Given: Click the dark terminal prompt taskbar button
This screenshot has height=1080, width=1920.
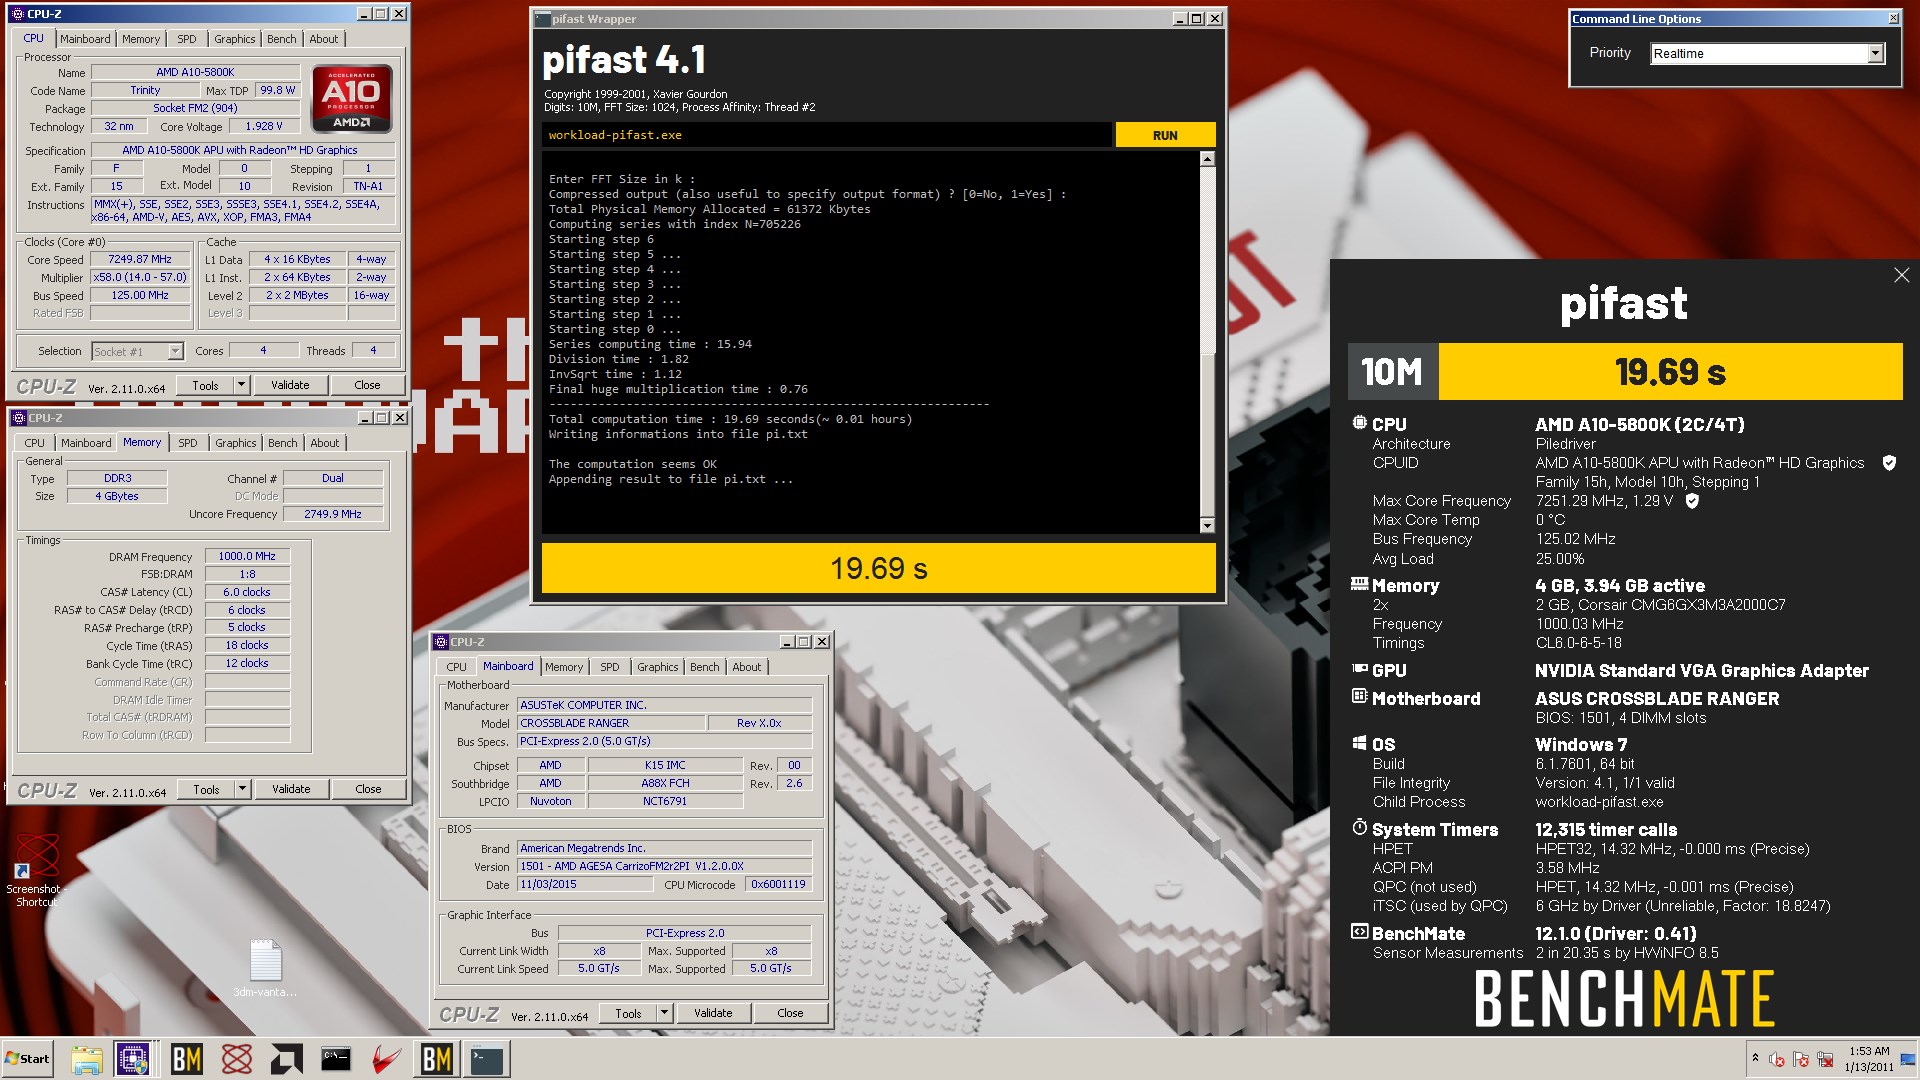Looking at the screenshot, I should pos(487,1059).
